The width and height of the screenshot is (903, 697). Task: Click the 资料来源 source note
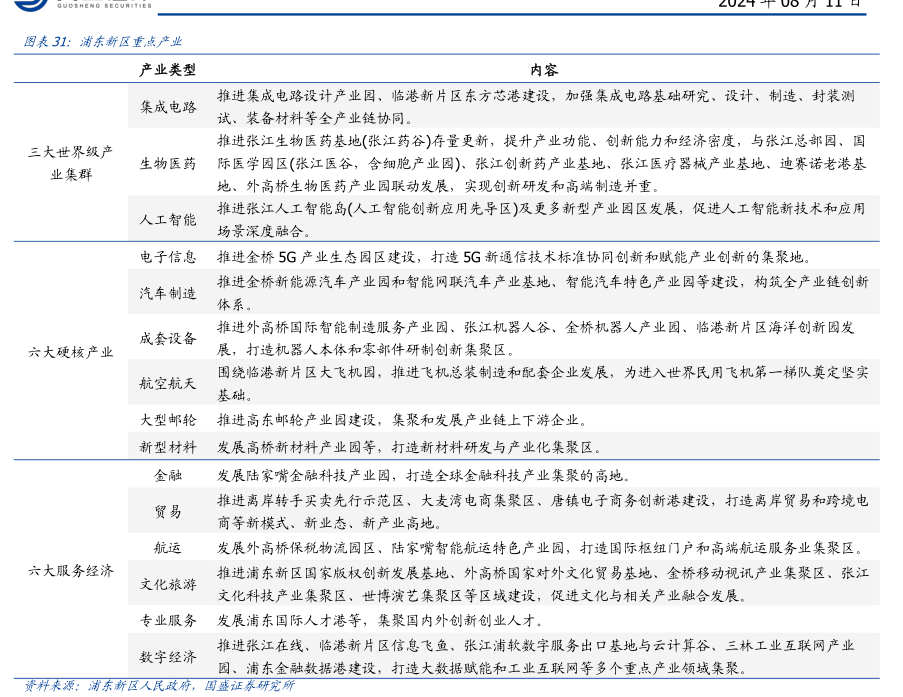160,686
